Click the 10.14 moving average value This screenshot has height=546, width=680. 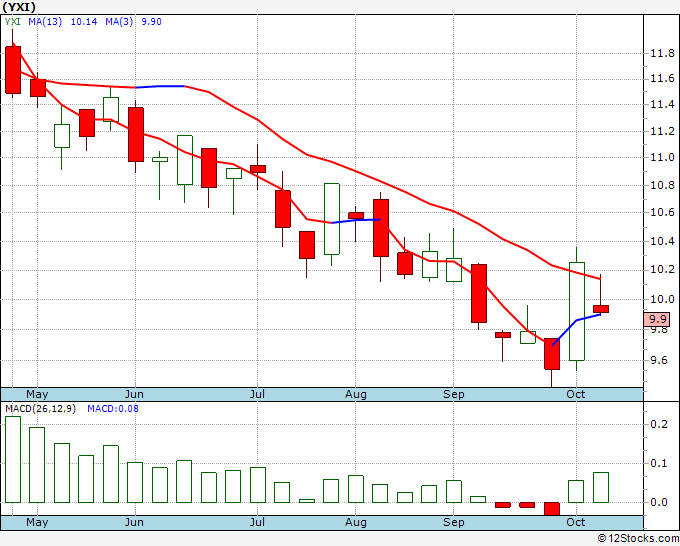pos(84,22)
